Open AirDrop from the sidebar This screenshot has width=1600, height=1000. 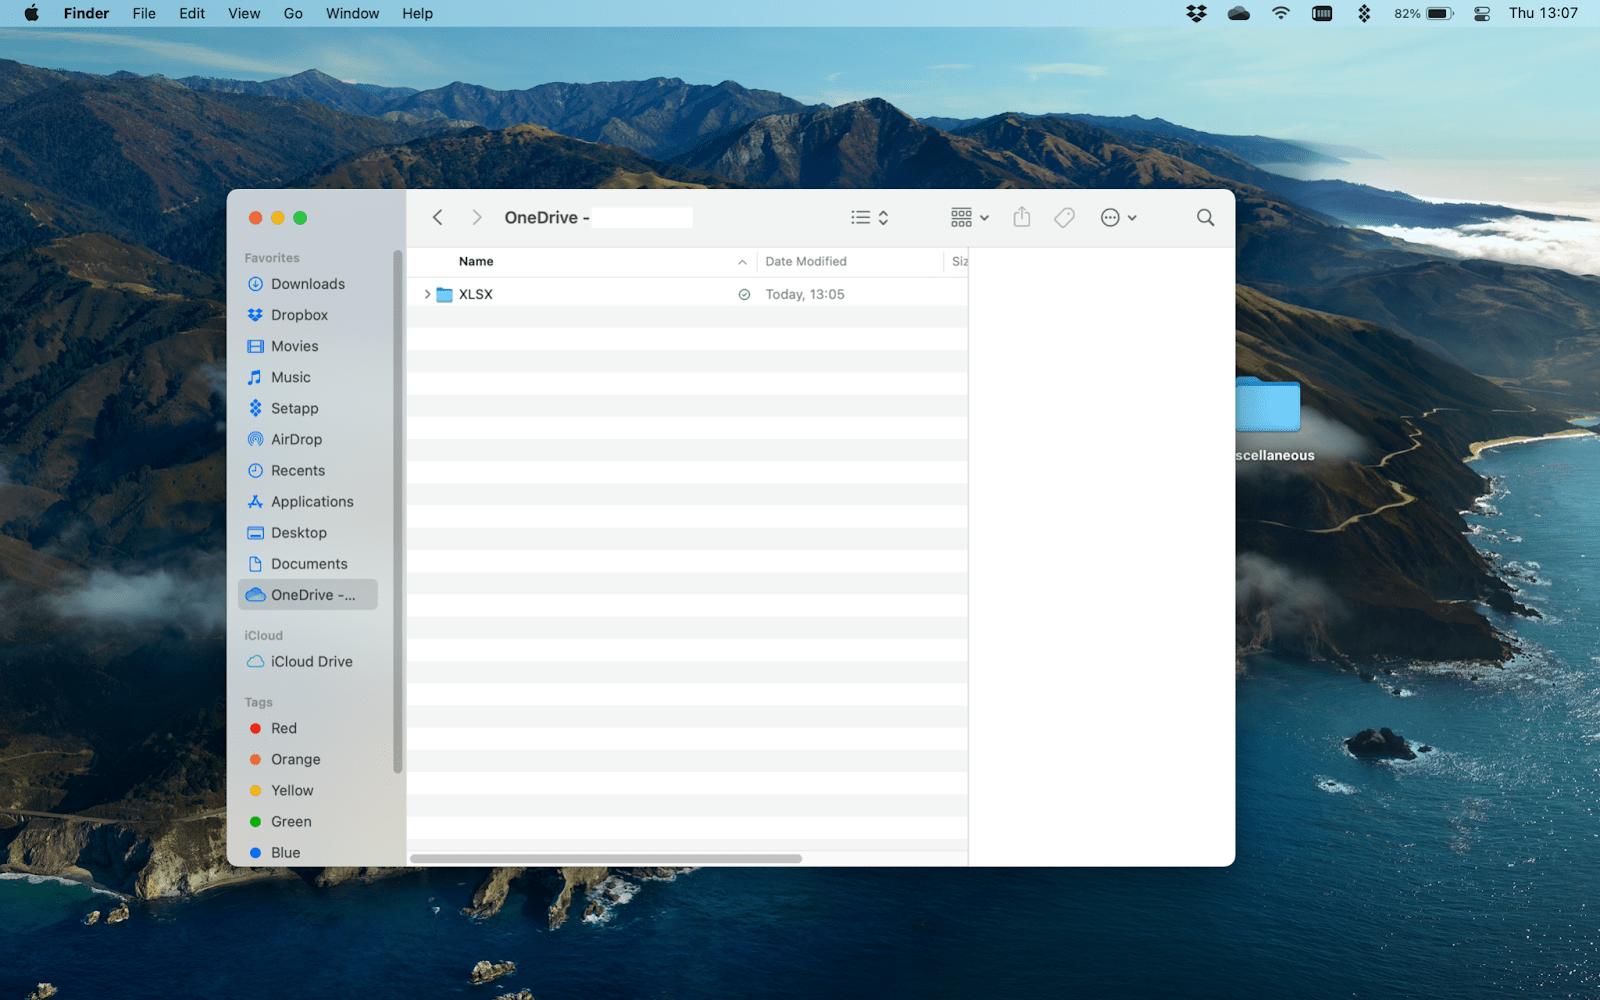point(297,439)
